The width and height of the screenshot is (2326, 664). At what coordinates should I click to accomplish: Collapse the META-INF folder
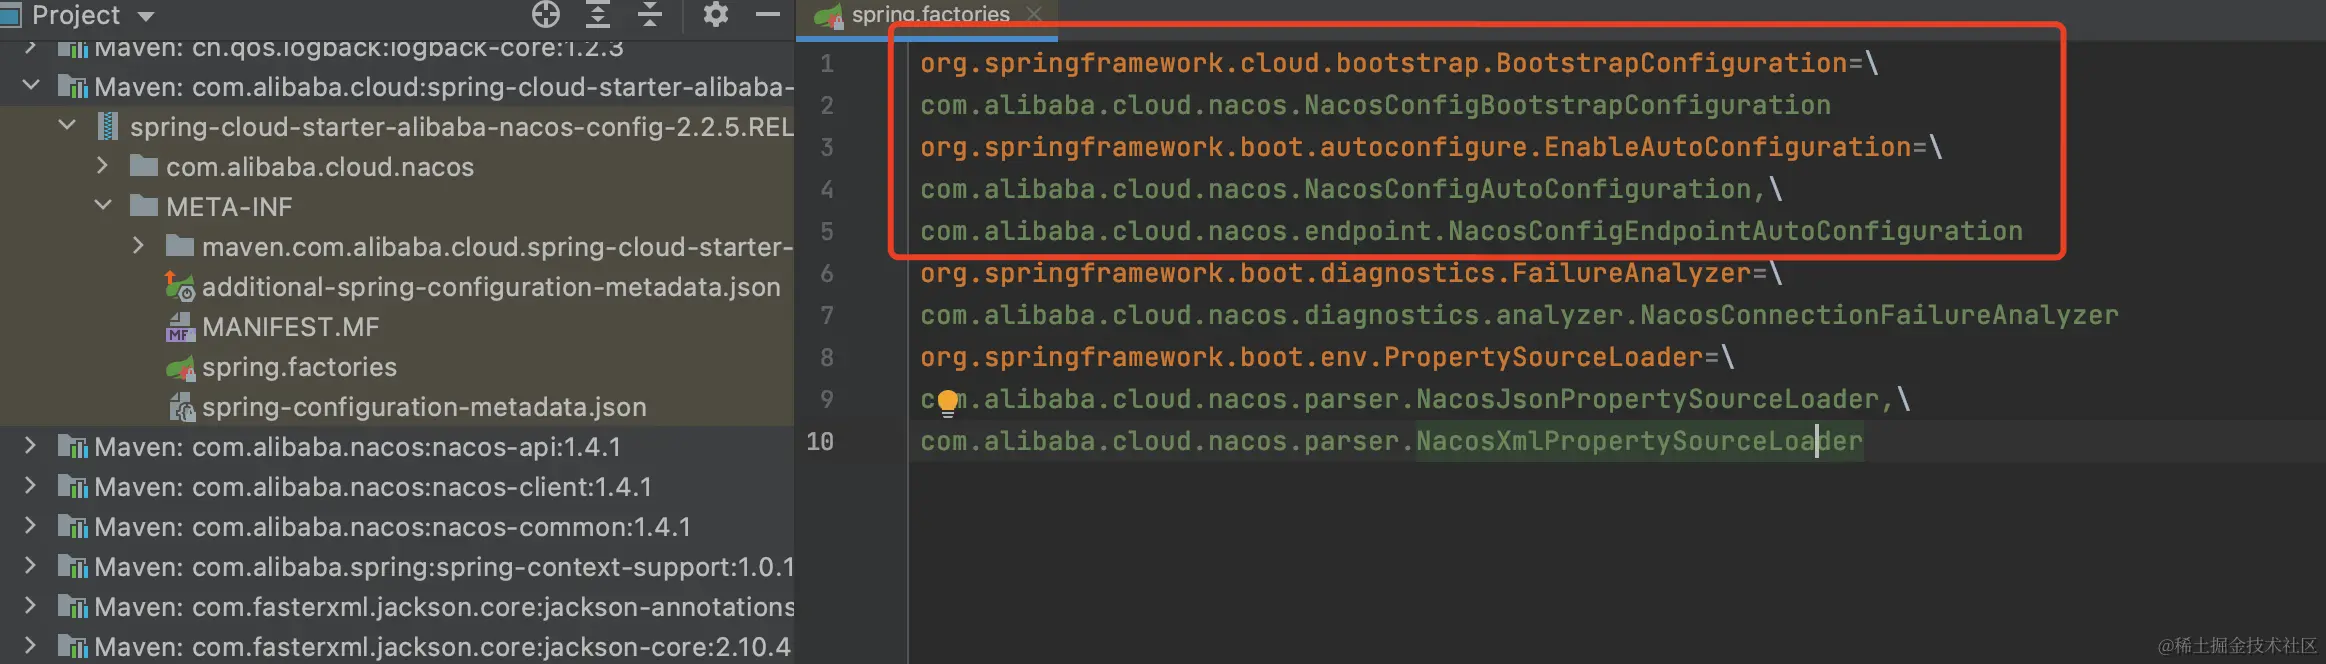pos(103,206)
